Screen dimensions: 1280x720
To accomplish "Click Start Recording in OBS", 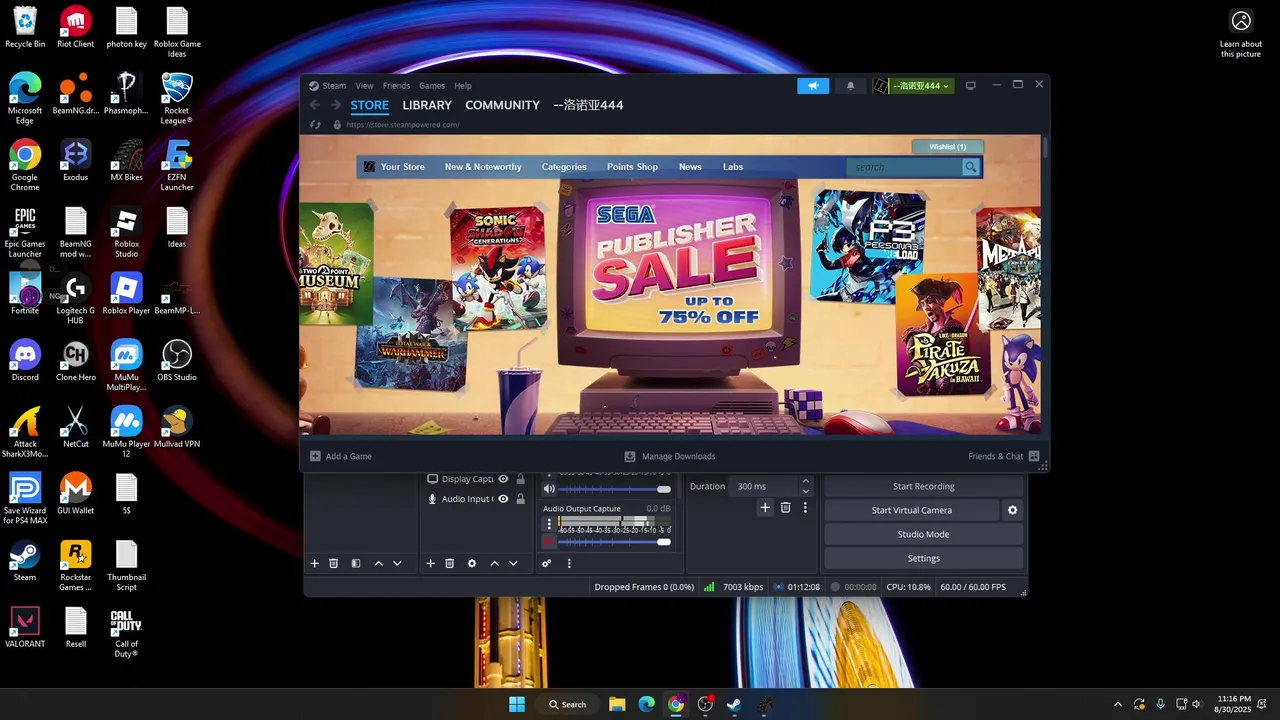I will pos(923,486).
